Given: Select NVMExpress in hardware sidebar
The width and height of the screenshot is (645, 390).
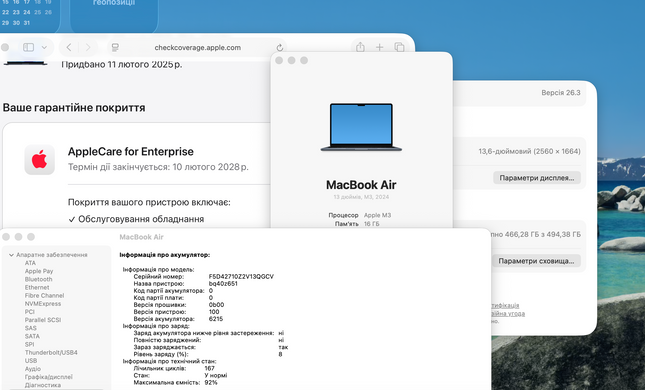Looking at the screenshot, I should click(42, 304).
